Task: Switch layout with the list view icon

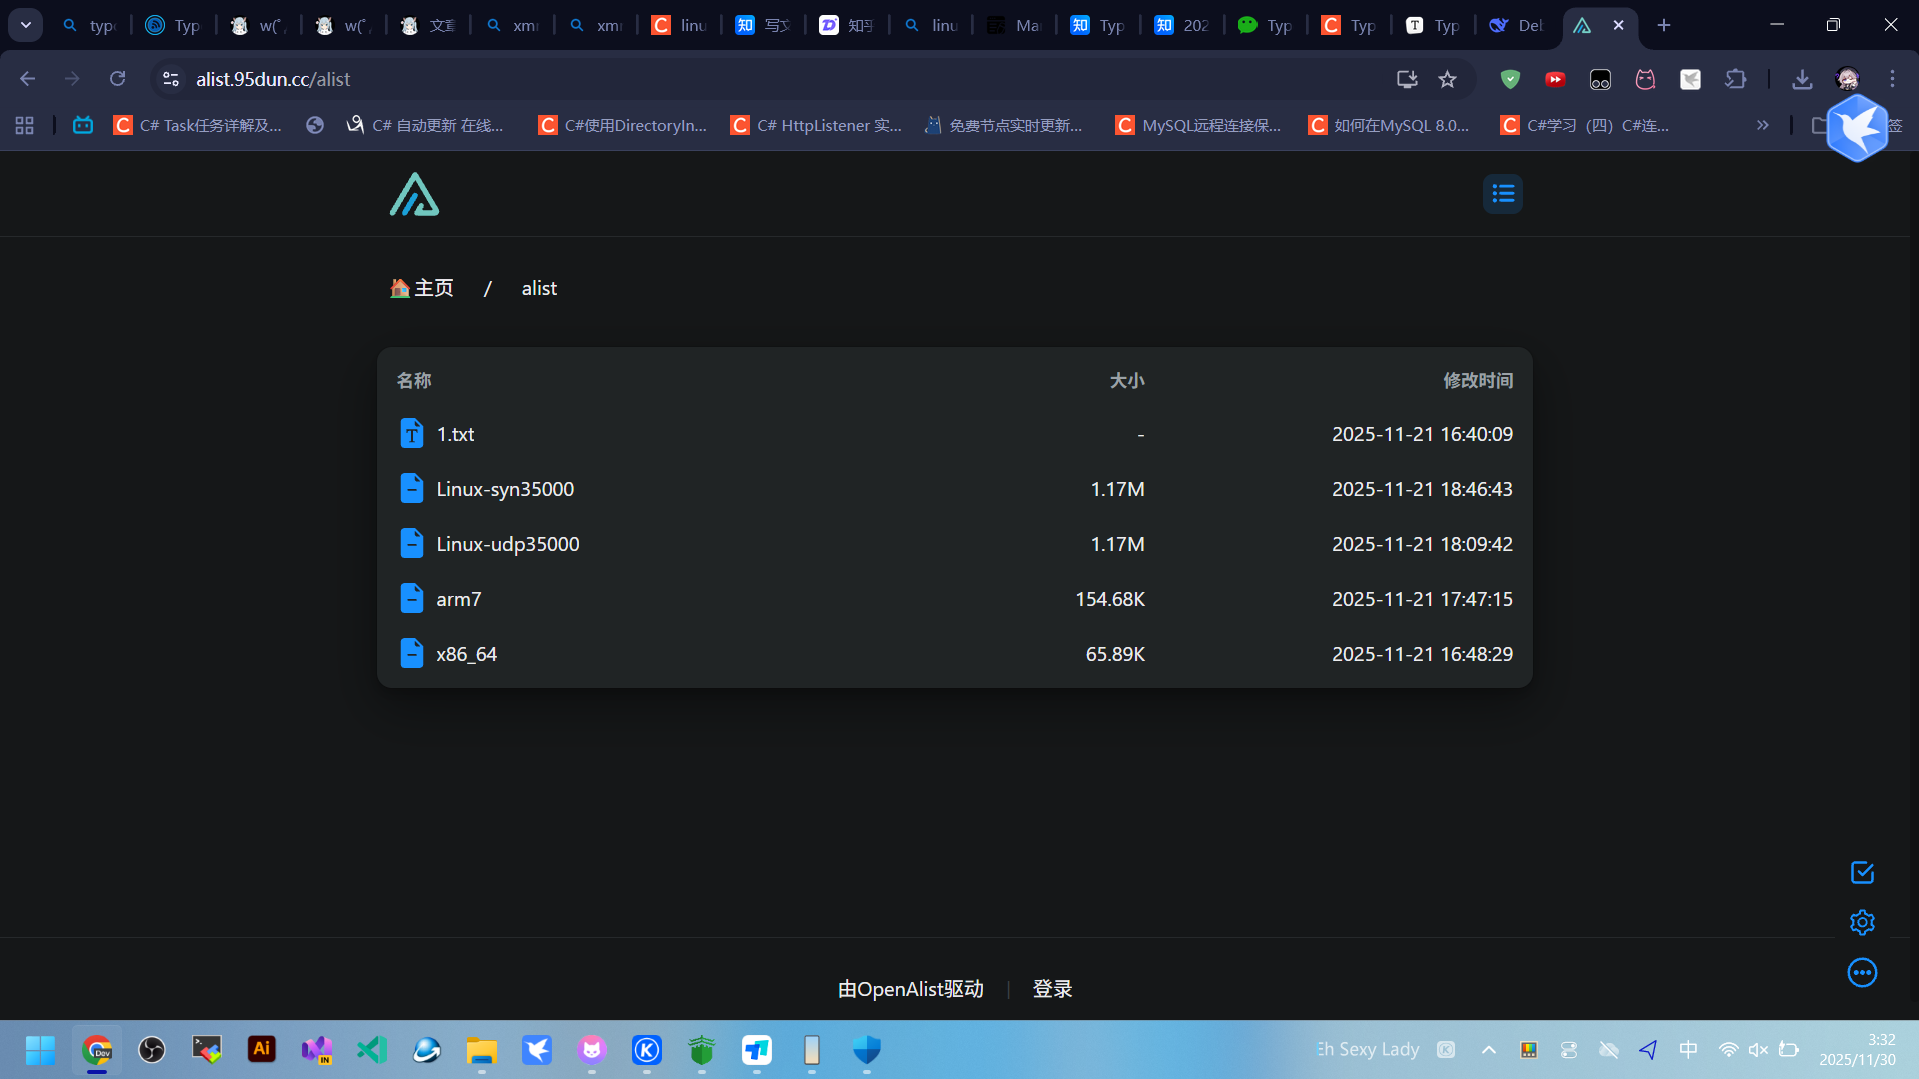Action: [x=1502, y=194]
